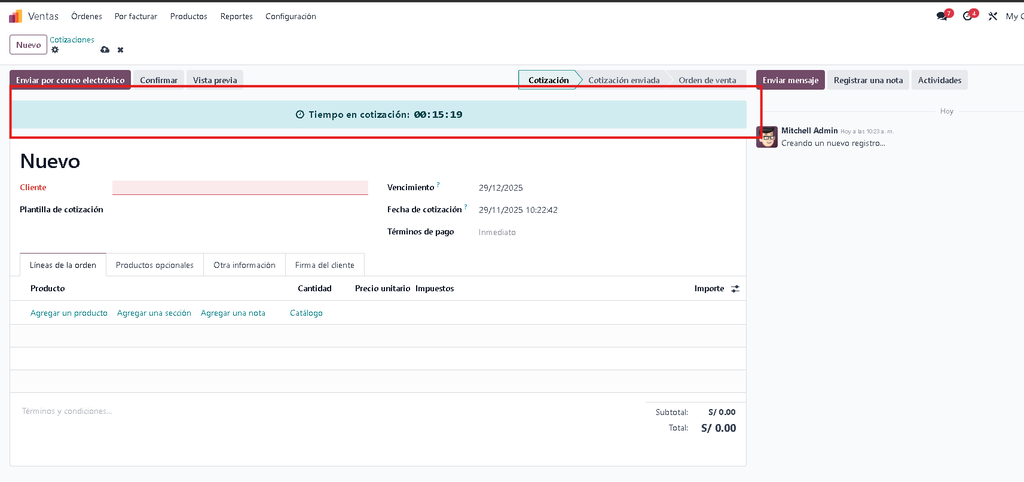
Task: Open the Cliente dropdown field
Action: [x=240, y=187]
